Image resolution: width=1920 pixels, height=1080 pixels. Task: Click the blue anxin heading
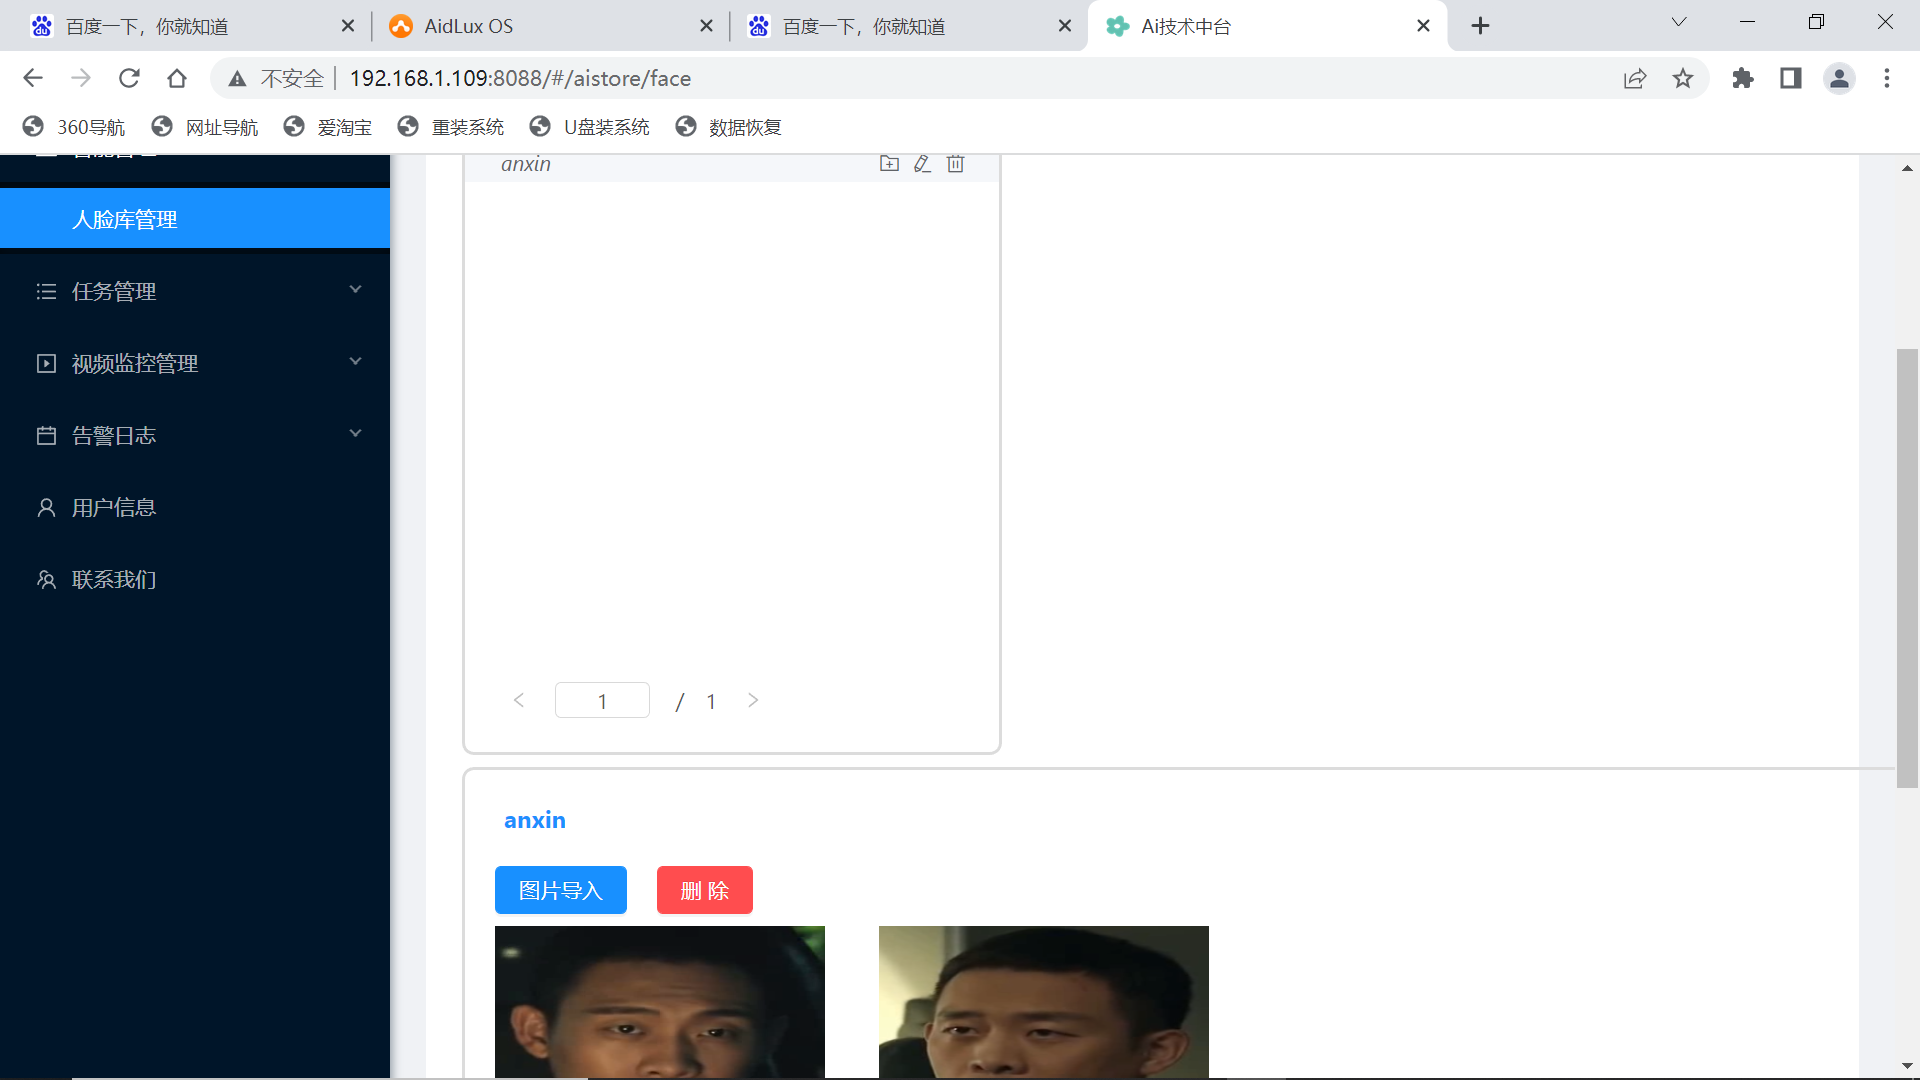pos(534,820)
